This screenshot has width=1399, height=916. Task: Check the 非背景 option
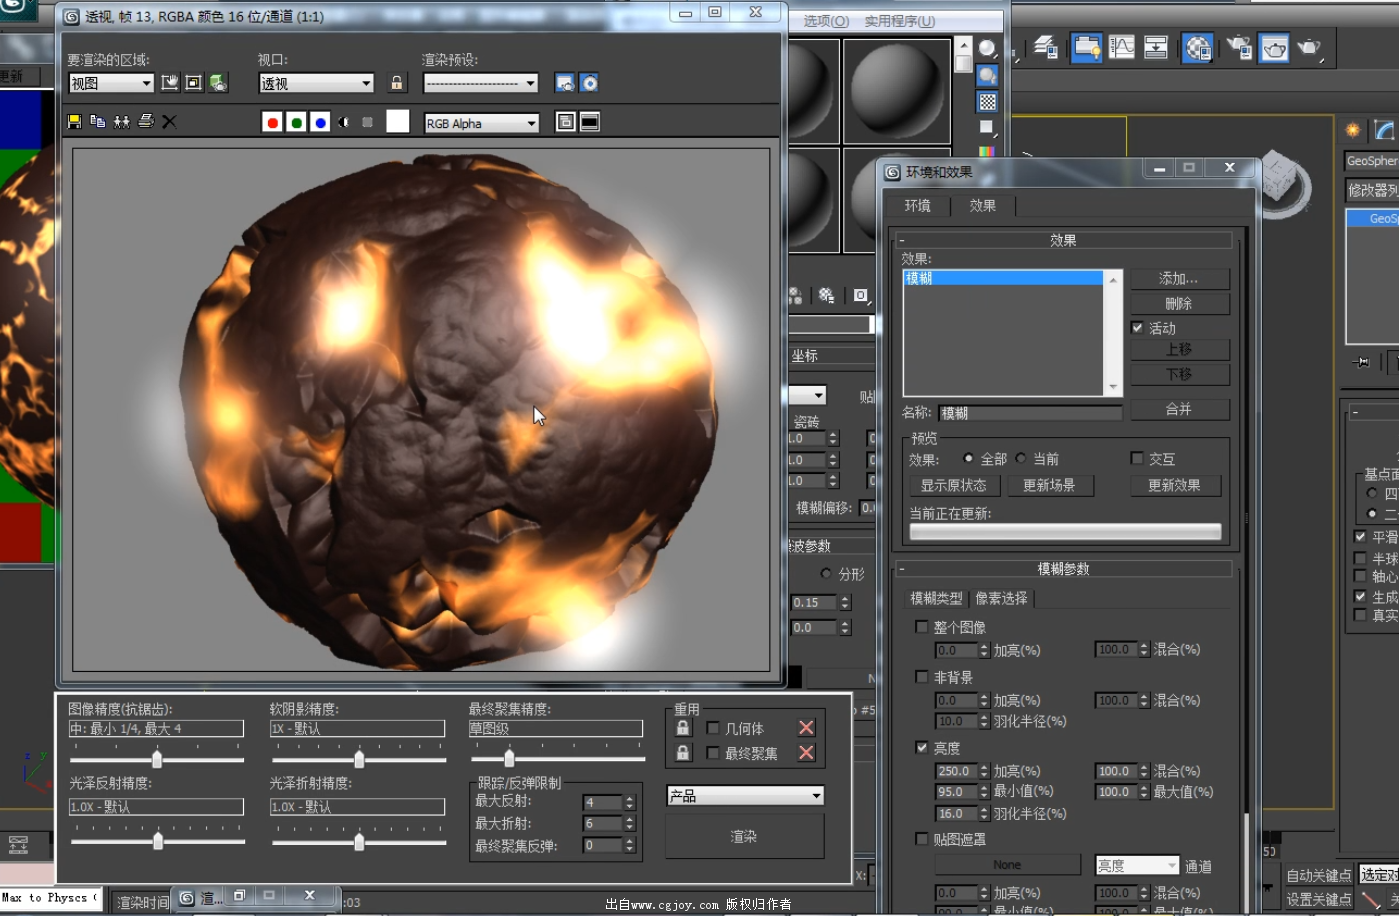[921, 677]
